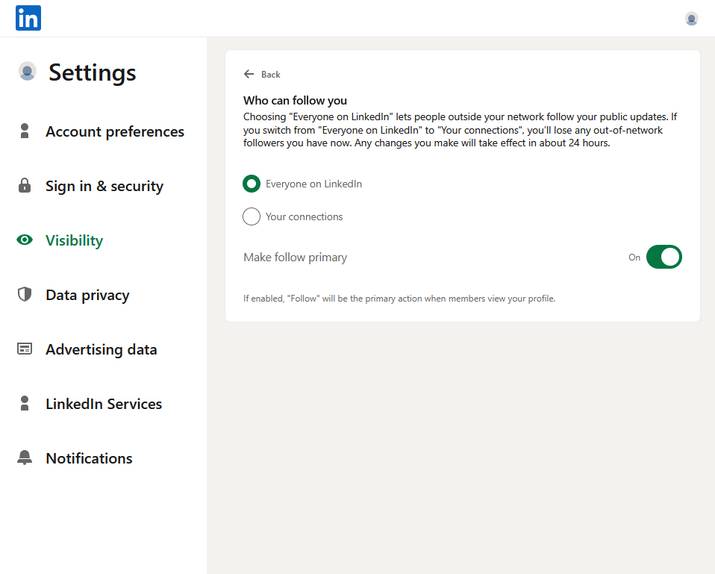Screen dimensions: 715x574
Task: Click the description paragraph about out-of-network followers
Action: [x=460, y=130]
